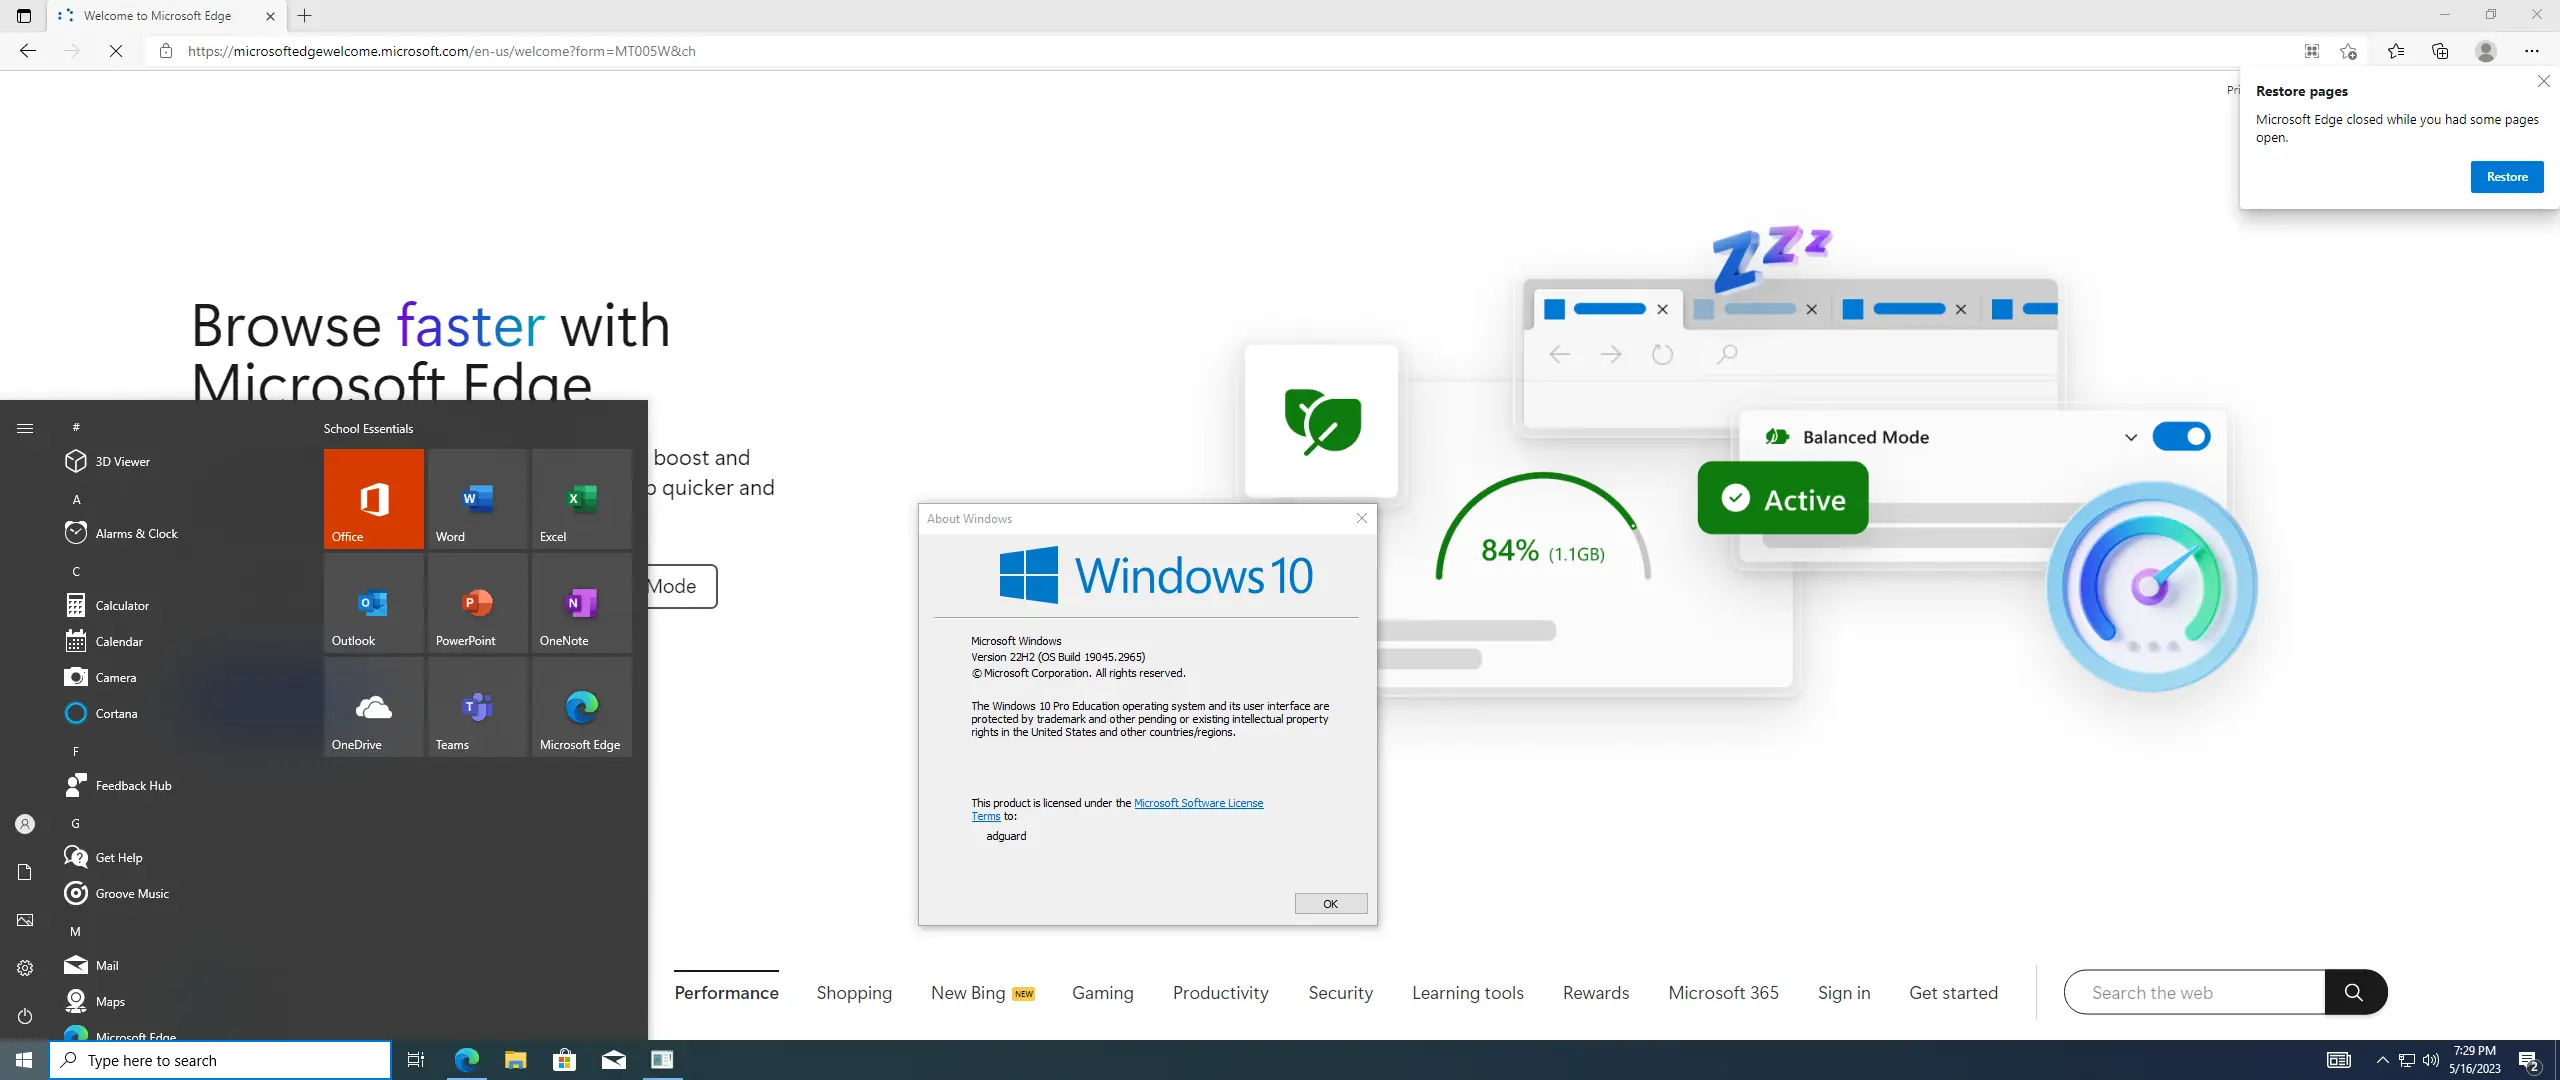Image resolution: width=2560 pixels, height=1080 pixels.
Task: Toggle the Balanced Mode switch
Action: point(2180,437)
